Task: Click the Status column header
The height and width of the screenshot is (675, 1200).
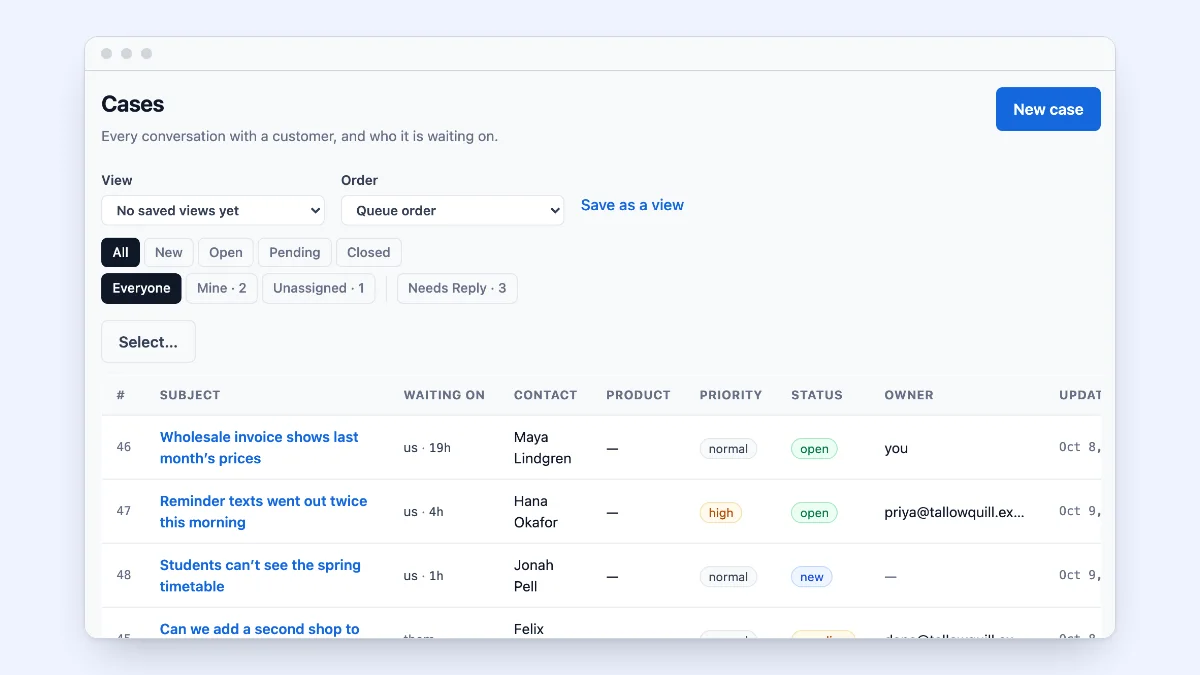Action: tap(817, 395)
